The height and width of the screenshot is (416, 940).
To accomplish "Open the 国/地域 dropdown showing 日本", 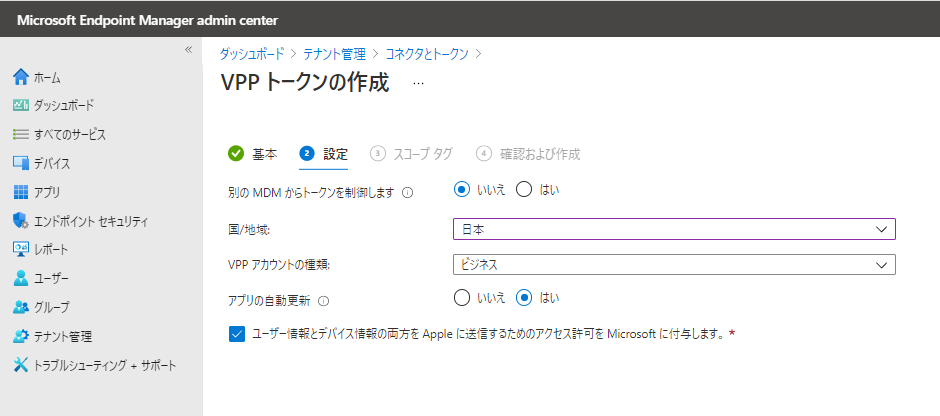I will [674, 229].
